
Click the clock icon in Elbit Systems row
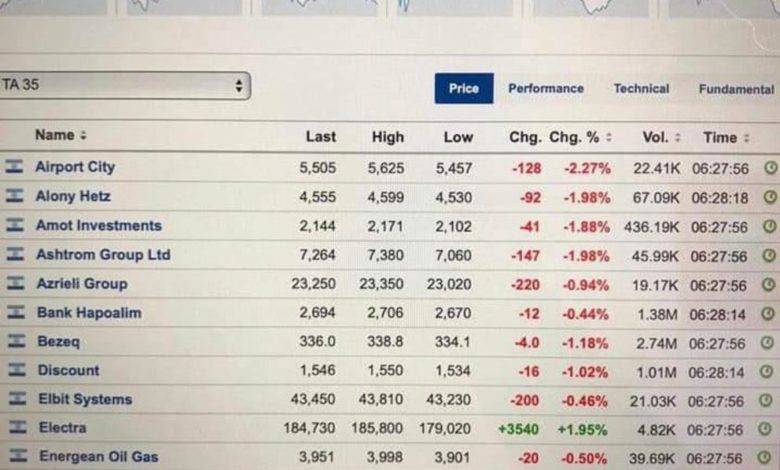coord(769,400)
